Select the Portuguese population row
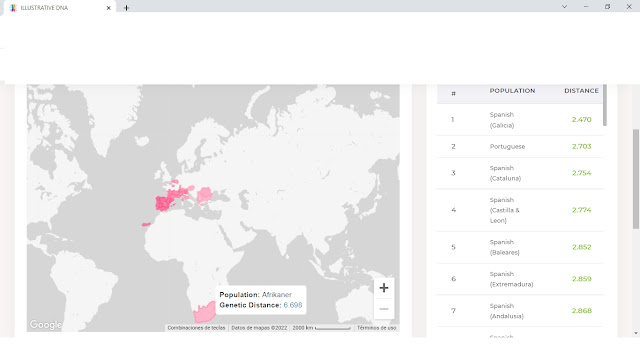The width and height of the screenshot is (640, 360). tap(520, 147)
